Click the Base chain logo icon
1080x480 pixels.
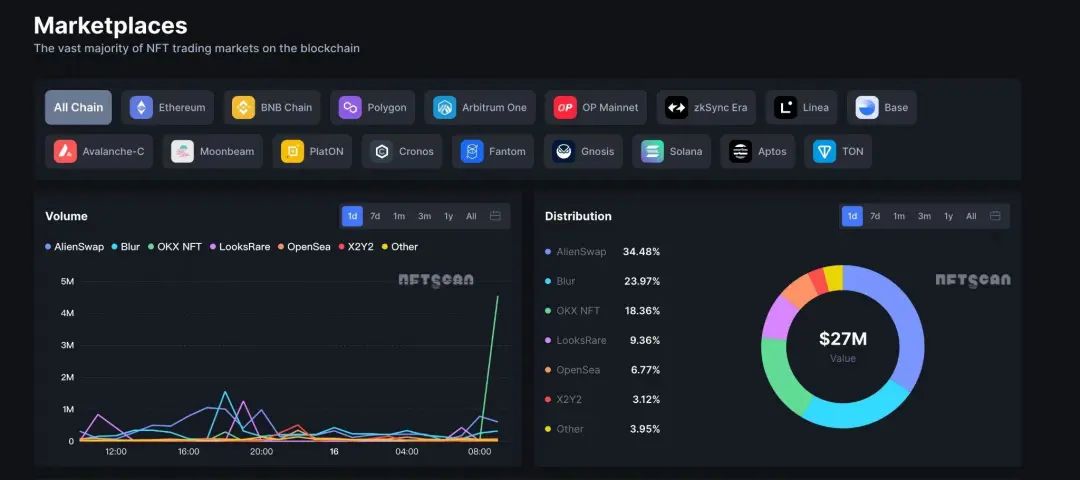point(866,107)
